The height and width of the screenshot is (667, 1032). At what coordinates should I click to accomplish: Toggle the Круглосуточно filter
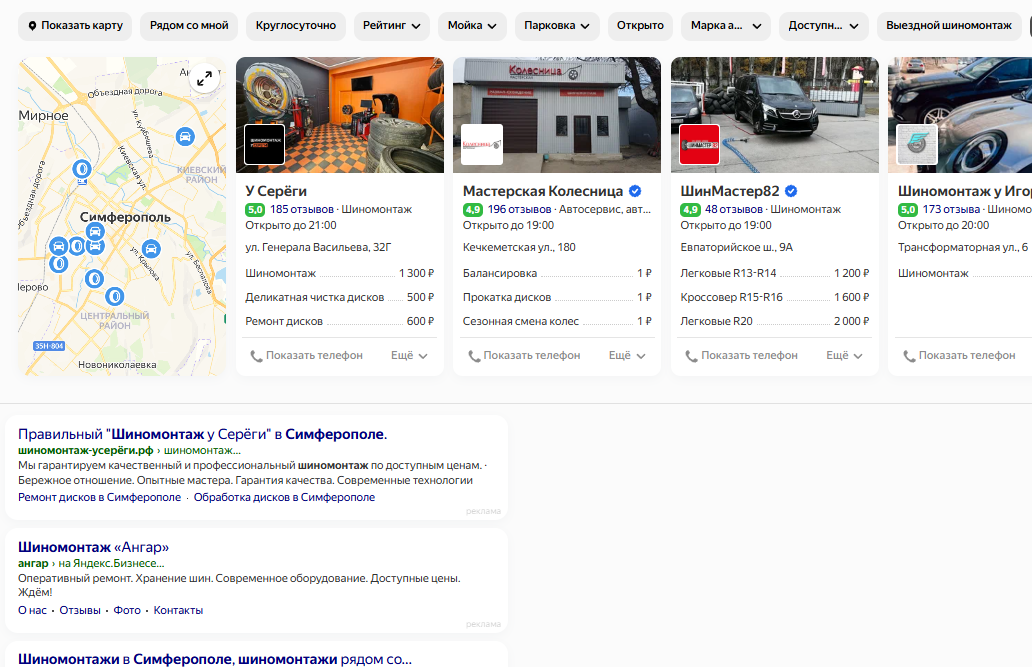296,26
